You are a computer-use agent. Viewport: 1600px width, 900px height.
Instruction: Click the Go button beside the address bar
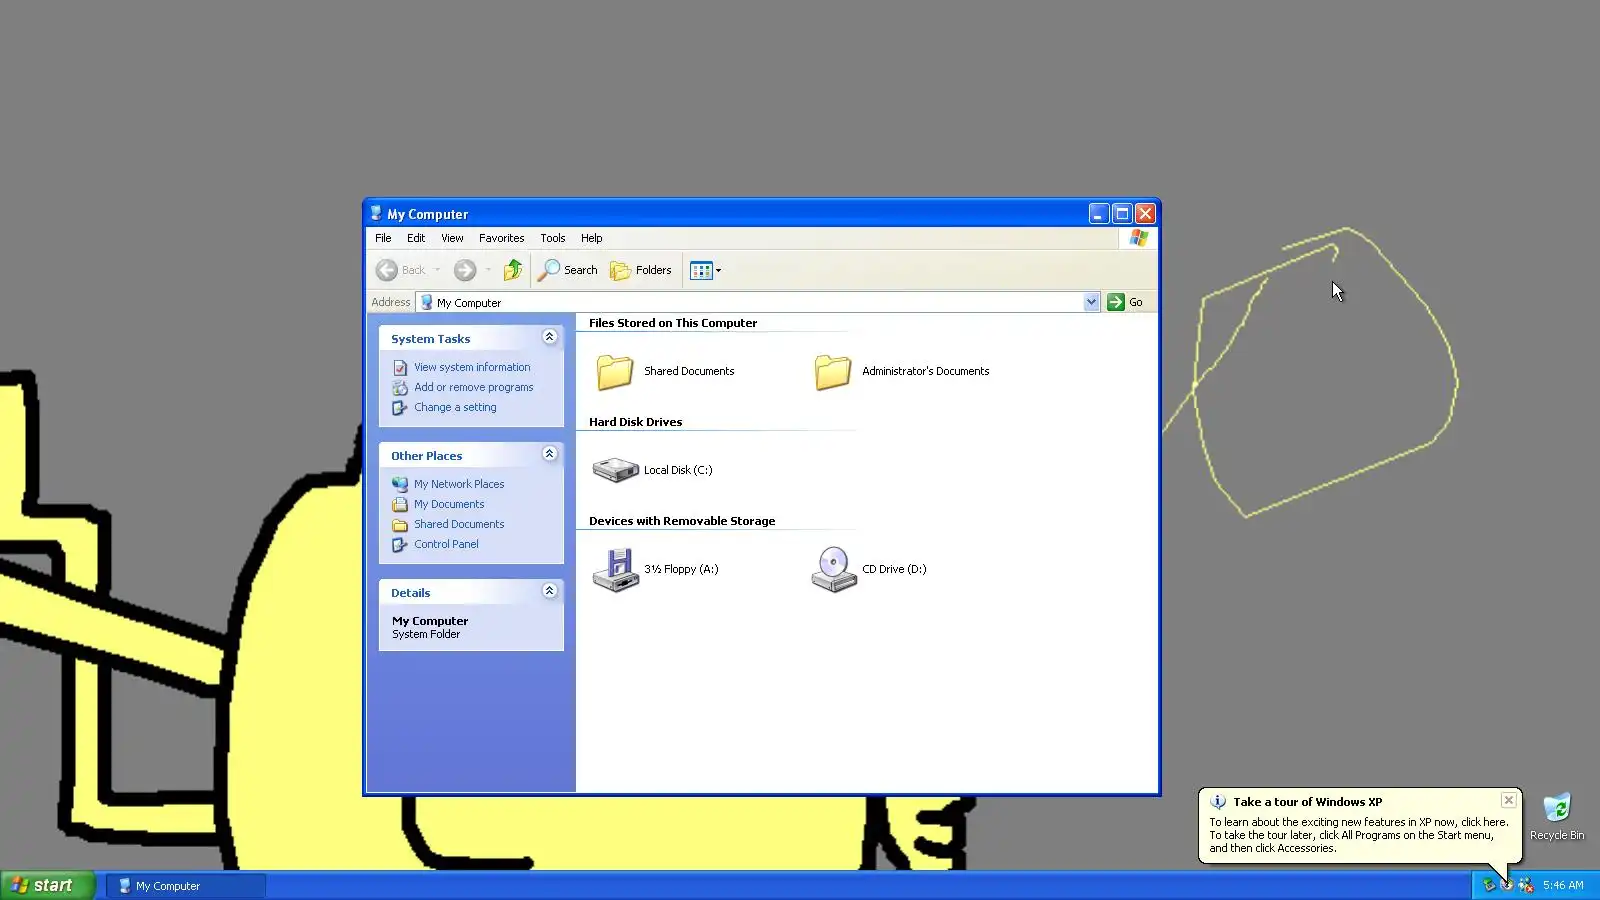pyautogui.click(x=1126, y=302)
